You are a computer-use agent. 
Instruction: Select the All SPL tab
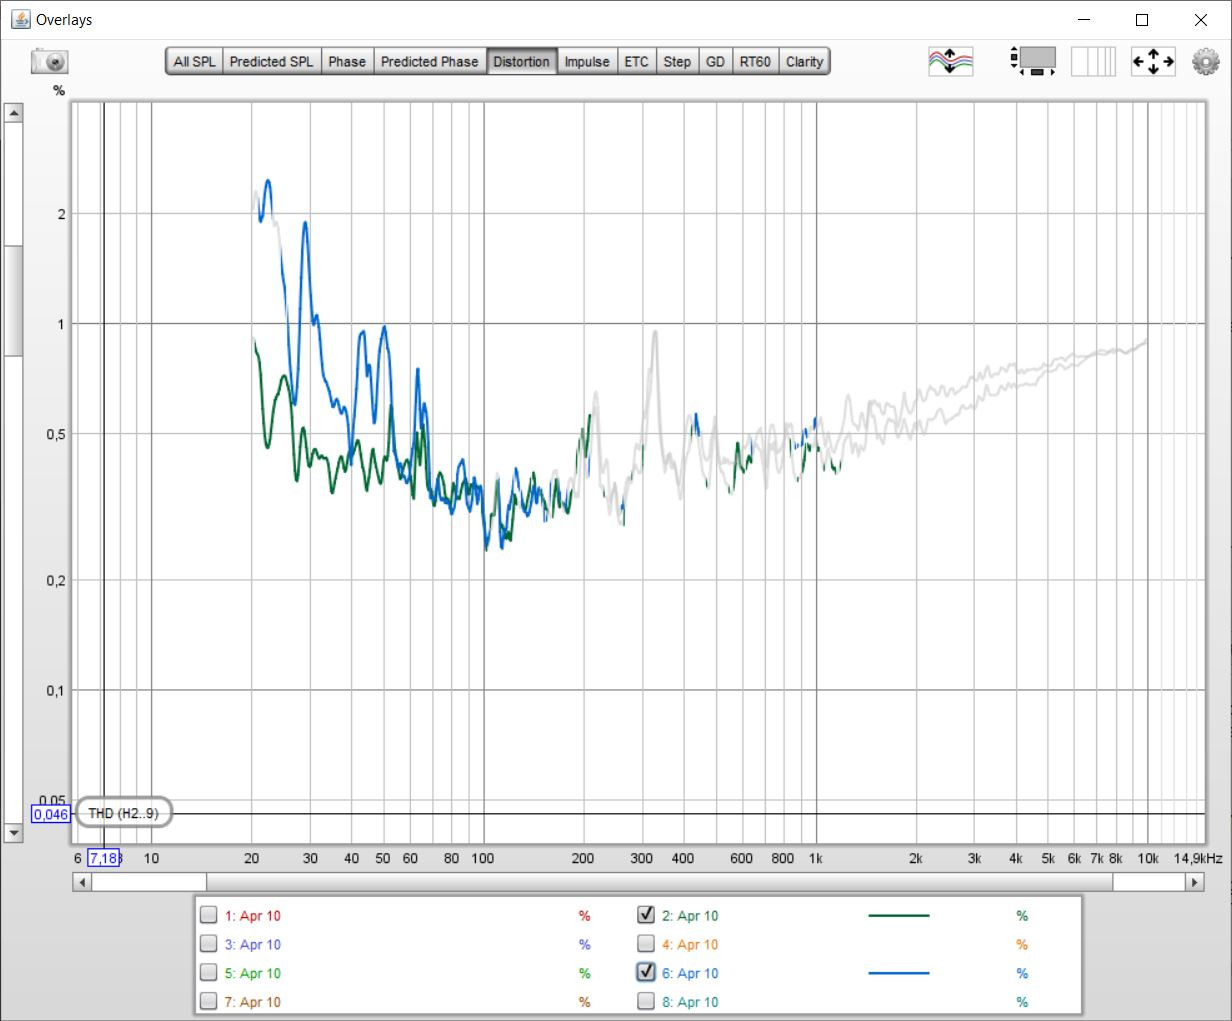point(194,61)
